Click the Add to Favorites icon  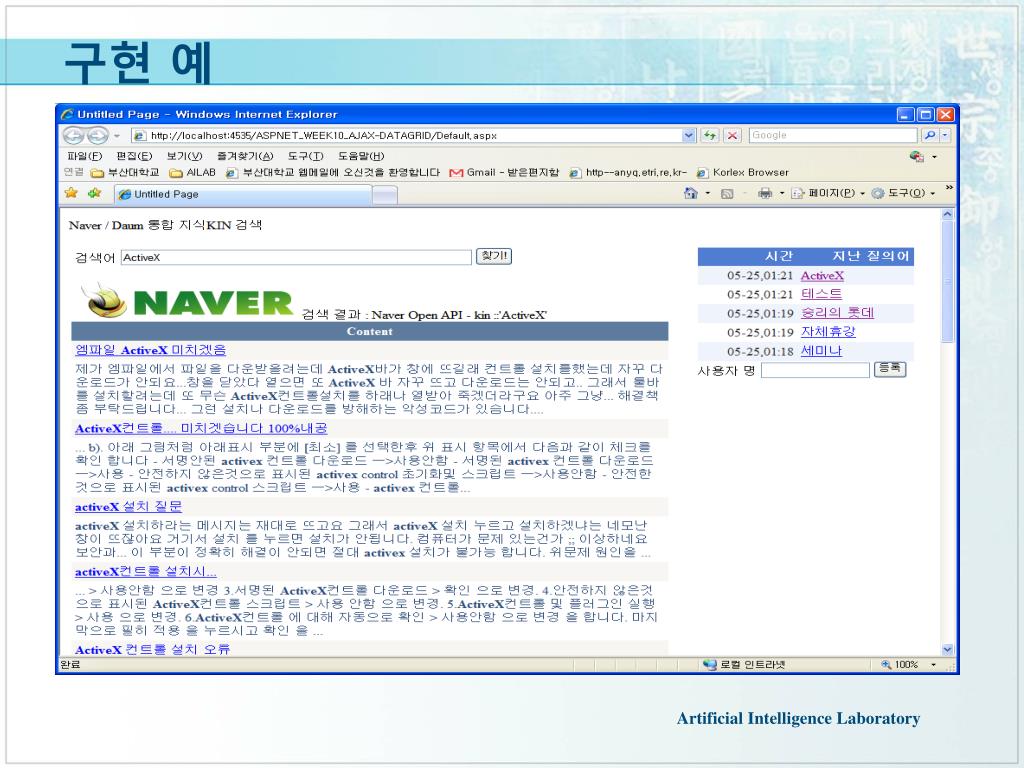[x=95, y=193]
